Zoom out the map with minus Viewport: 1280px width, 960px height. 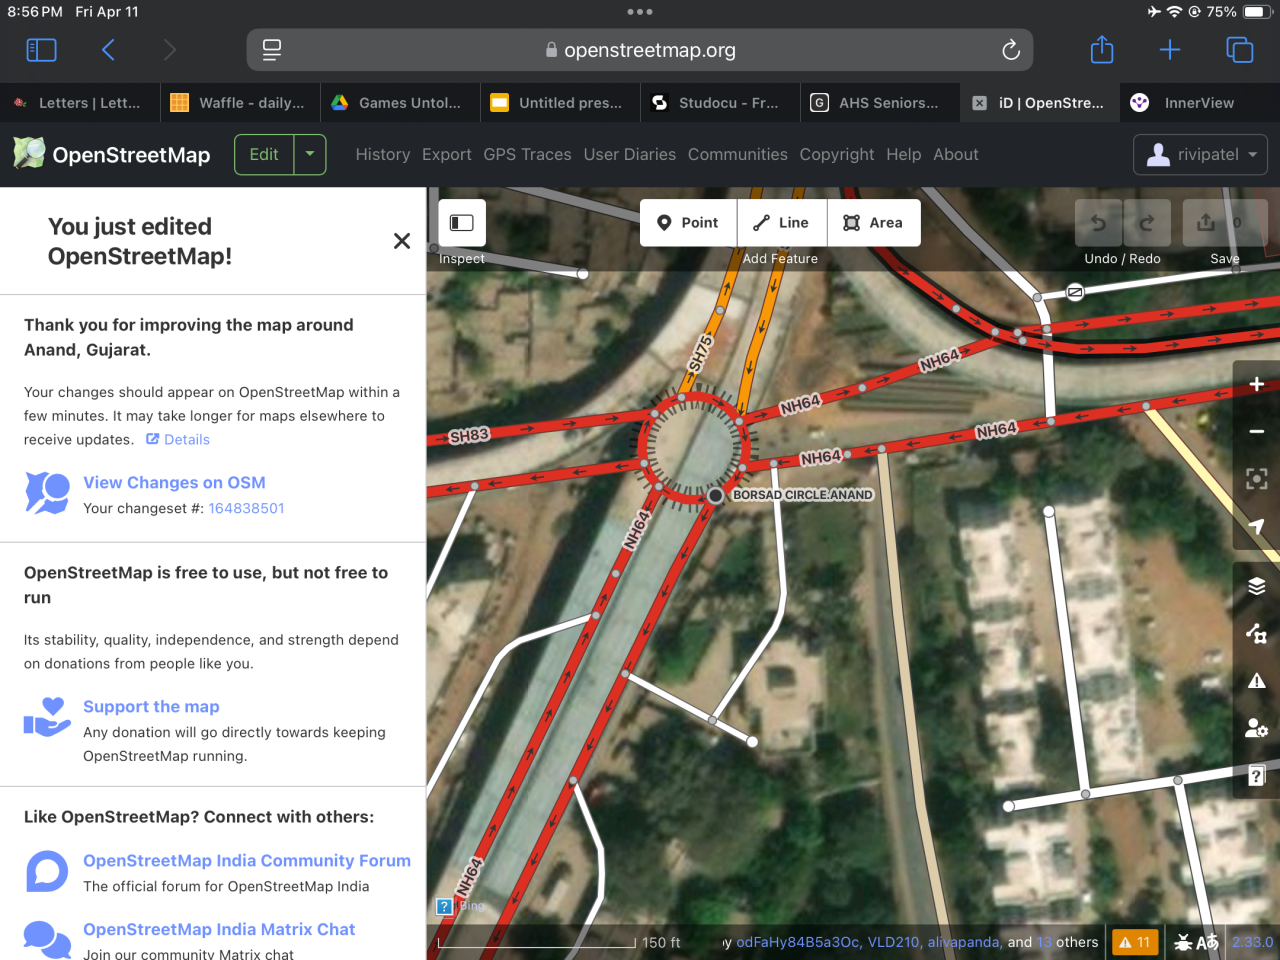pyautogui.click(x=1257, y=431)
